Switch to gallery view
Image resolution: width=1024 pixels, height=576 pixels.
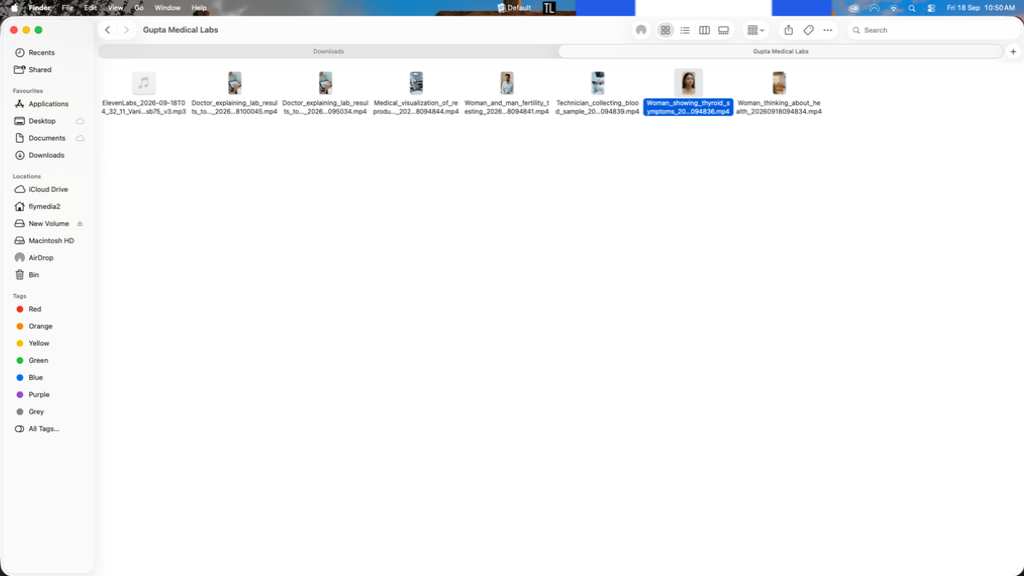point(724,30)
